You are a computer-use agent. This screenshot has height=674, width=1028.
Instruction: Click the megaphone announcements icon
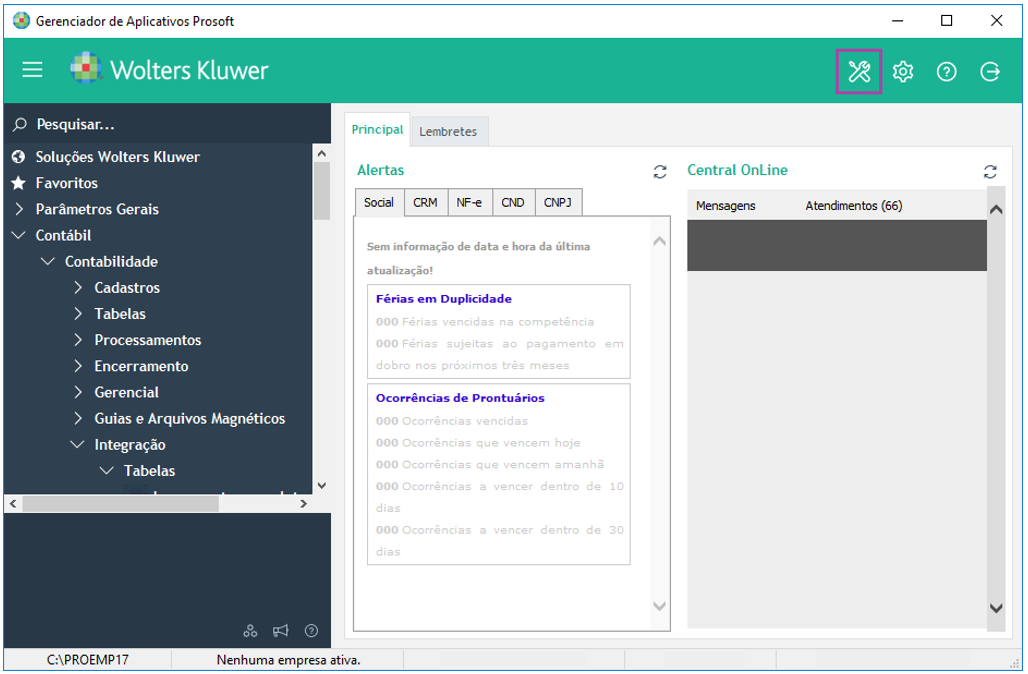coord(281,631)
